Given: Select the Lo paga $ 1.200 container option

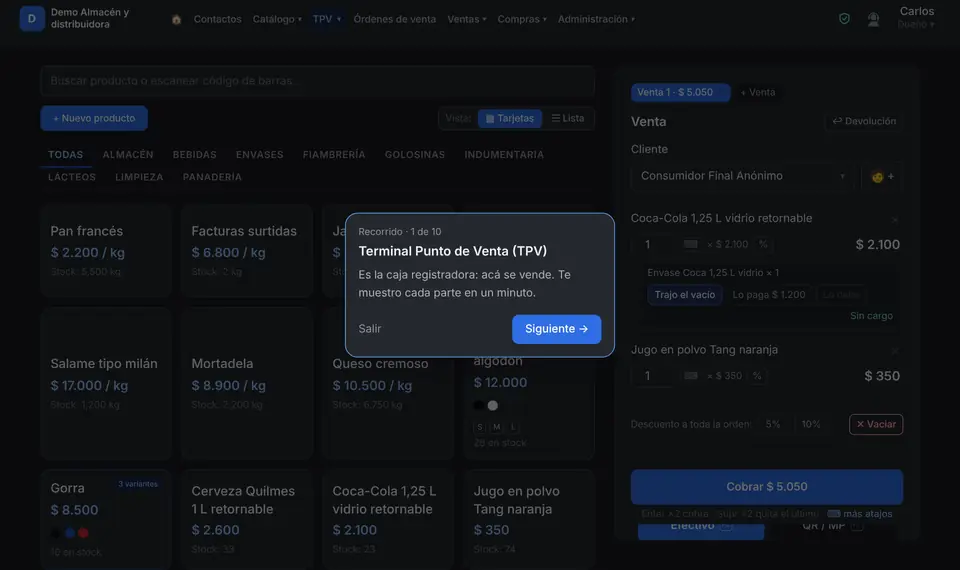Looking at the screenshot, I should (769, 294).
